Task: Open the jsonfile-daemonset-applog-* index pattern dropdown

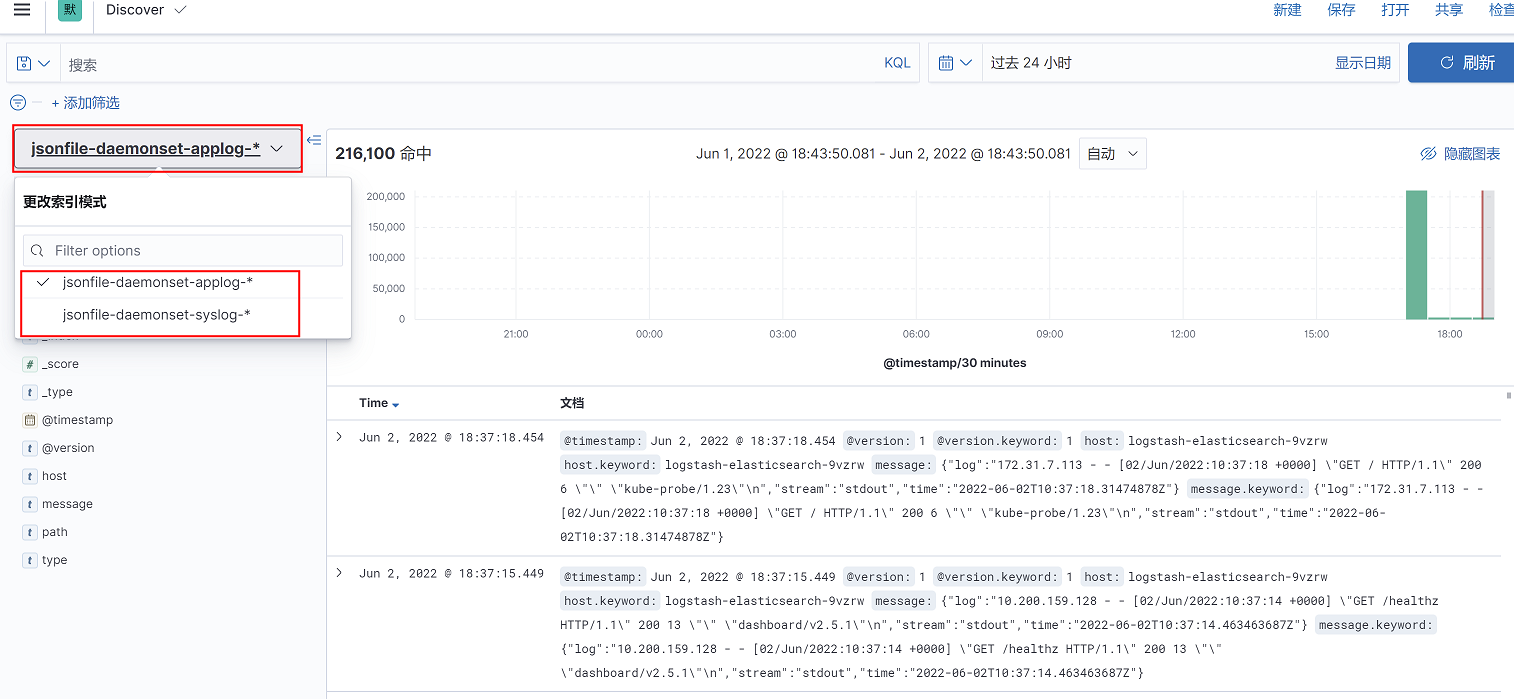Action: [157, 149]
